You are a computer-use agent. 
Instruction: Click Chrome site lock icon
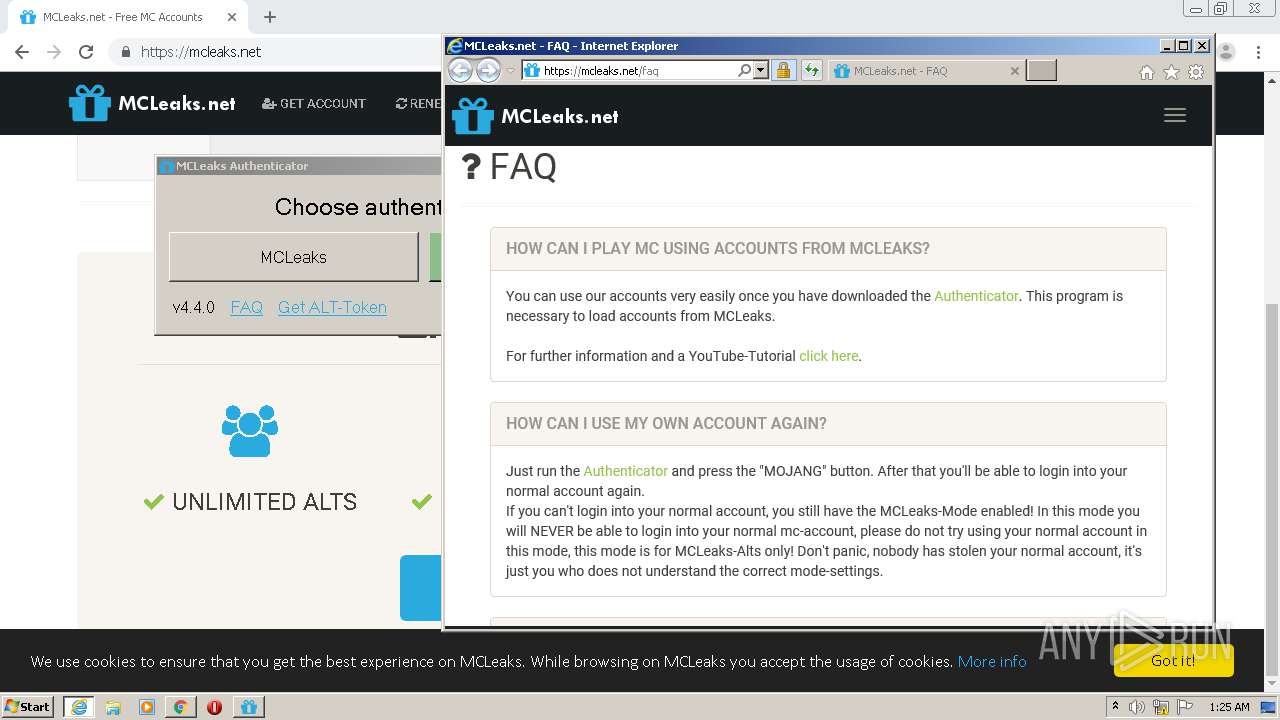tap(125, 52)
